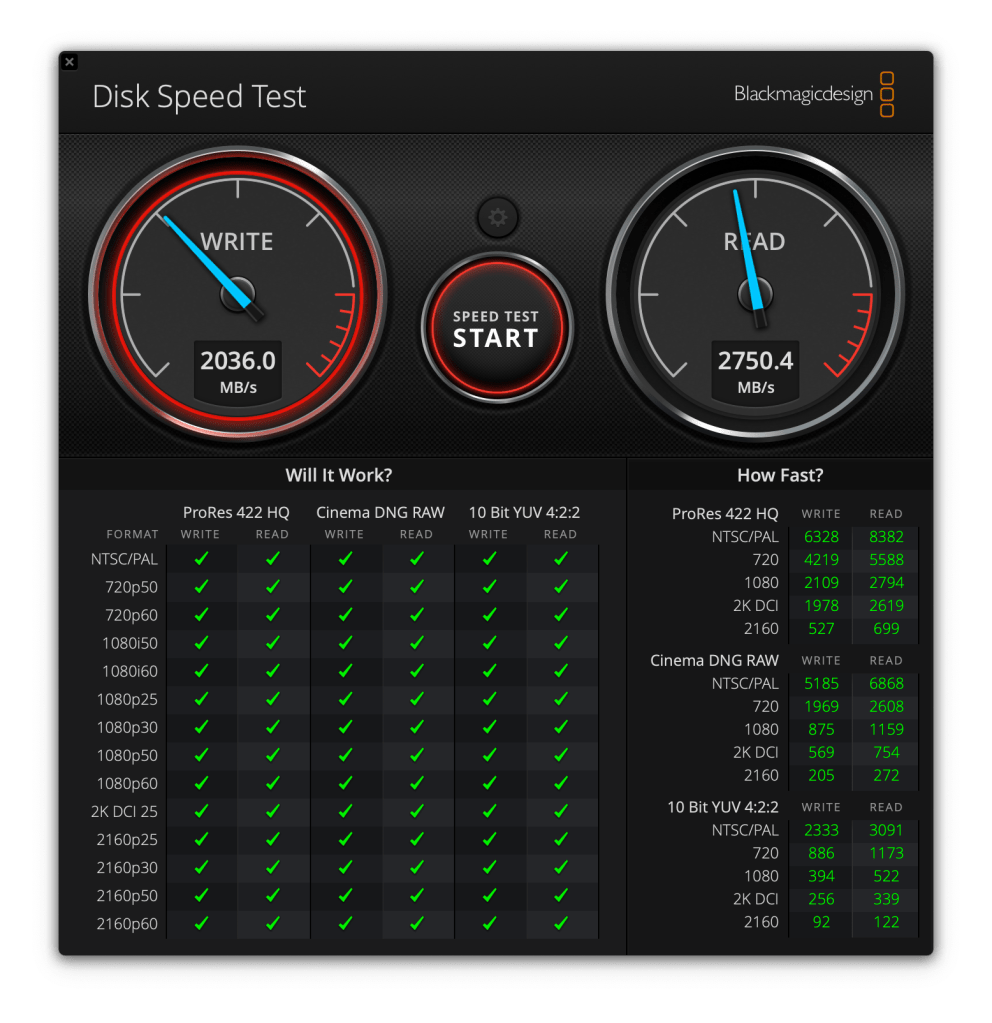Click 1080p30 ProRes 422 HQ read checkmark
Image resolution: width=992 pixels, height=1023 pixels.
pos(273,727)
